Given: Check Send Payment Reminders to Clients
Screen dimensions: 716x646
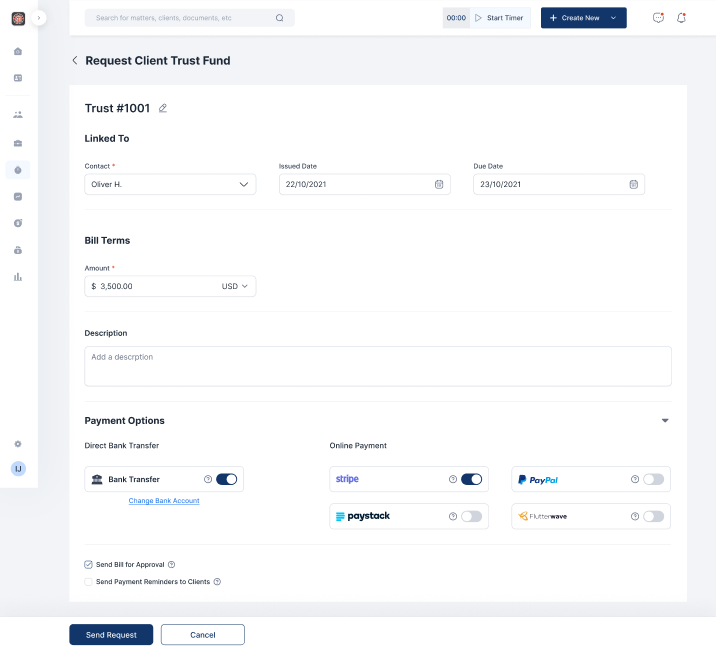Looking at the screenshot, I should [89, 581].
